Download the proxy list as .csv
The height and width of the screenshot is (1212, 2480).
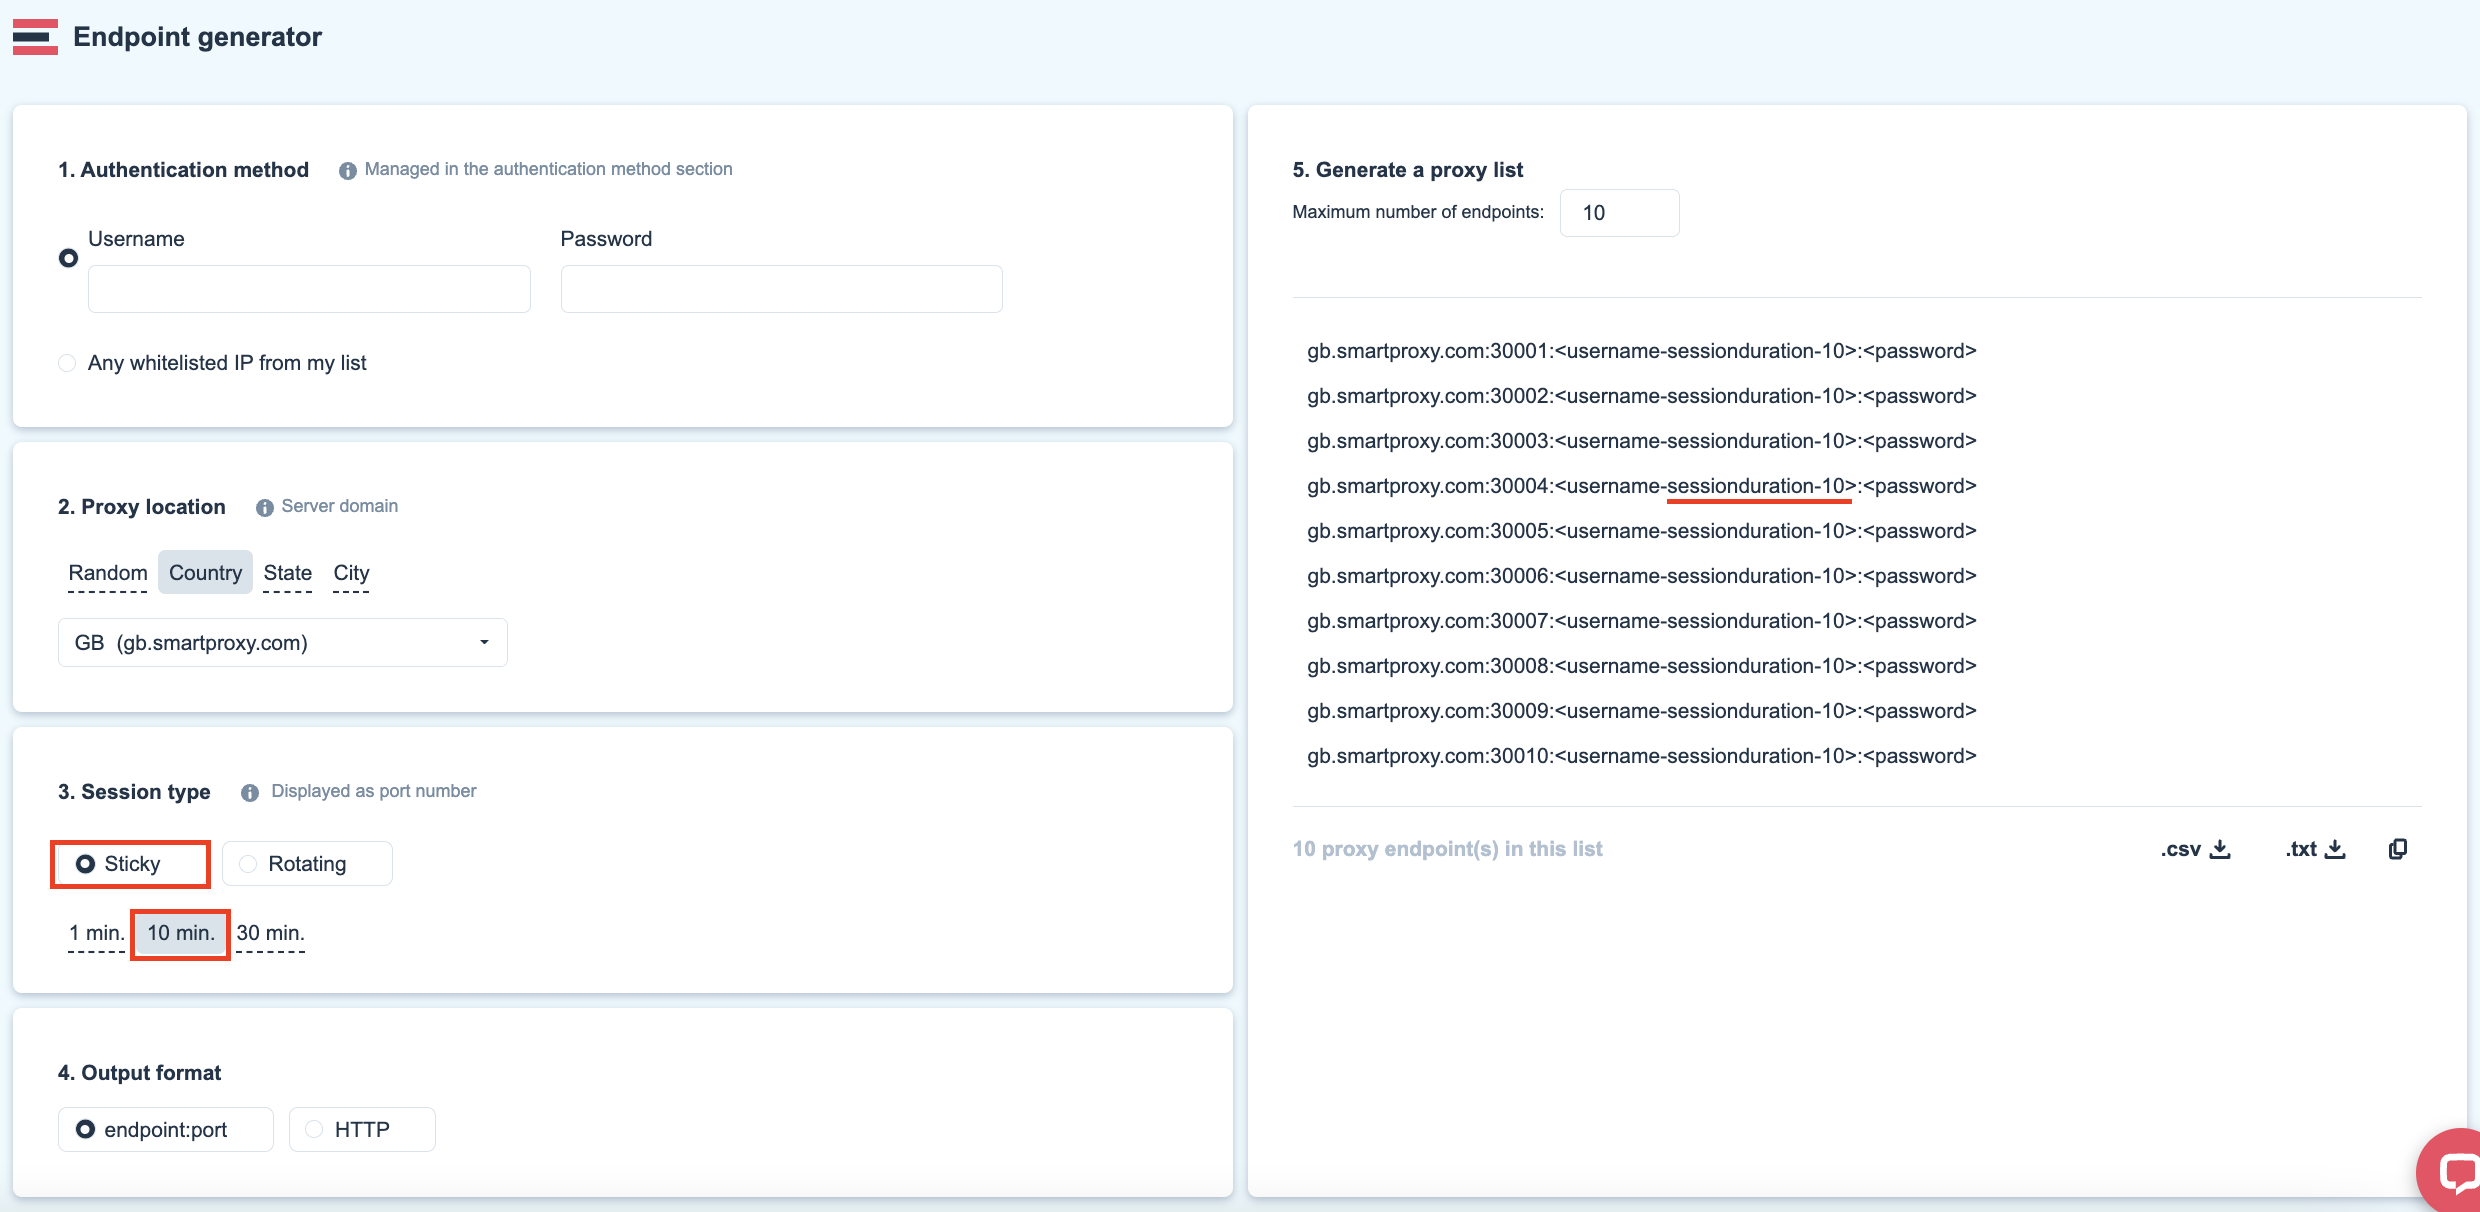2195,849
